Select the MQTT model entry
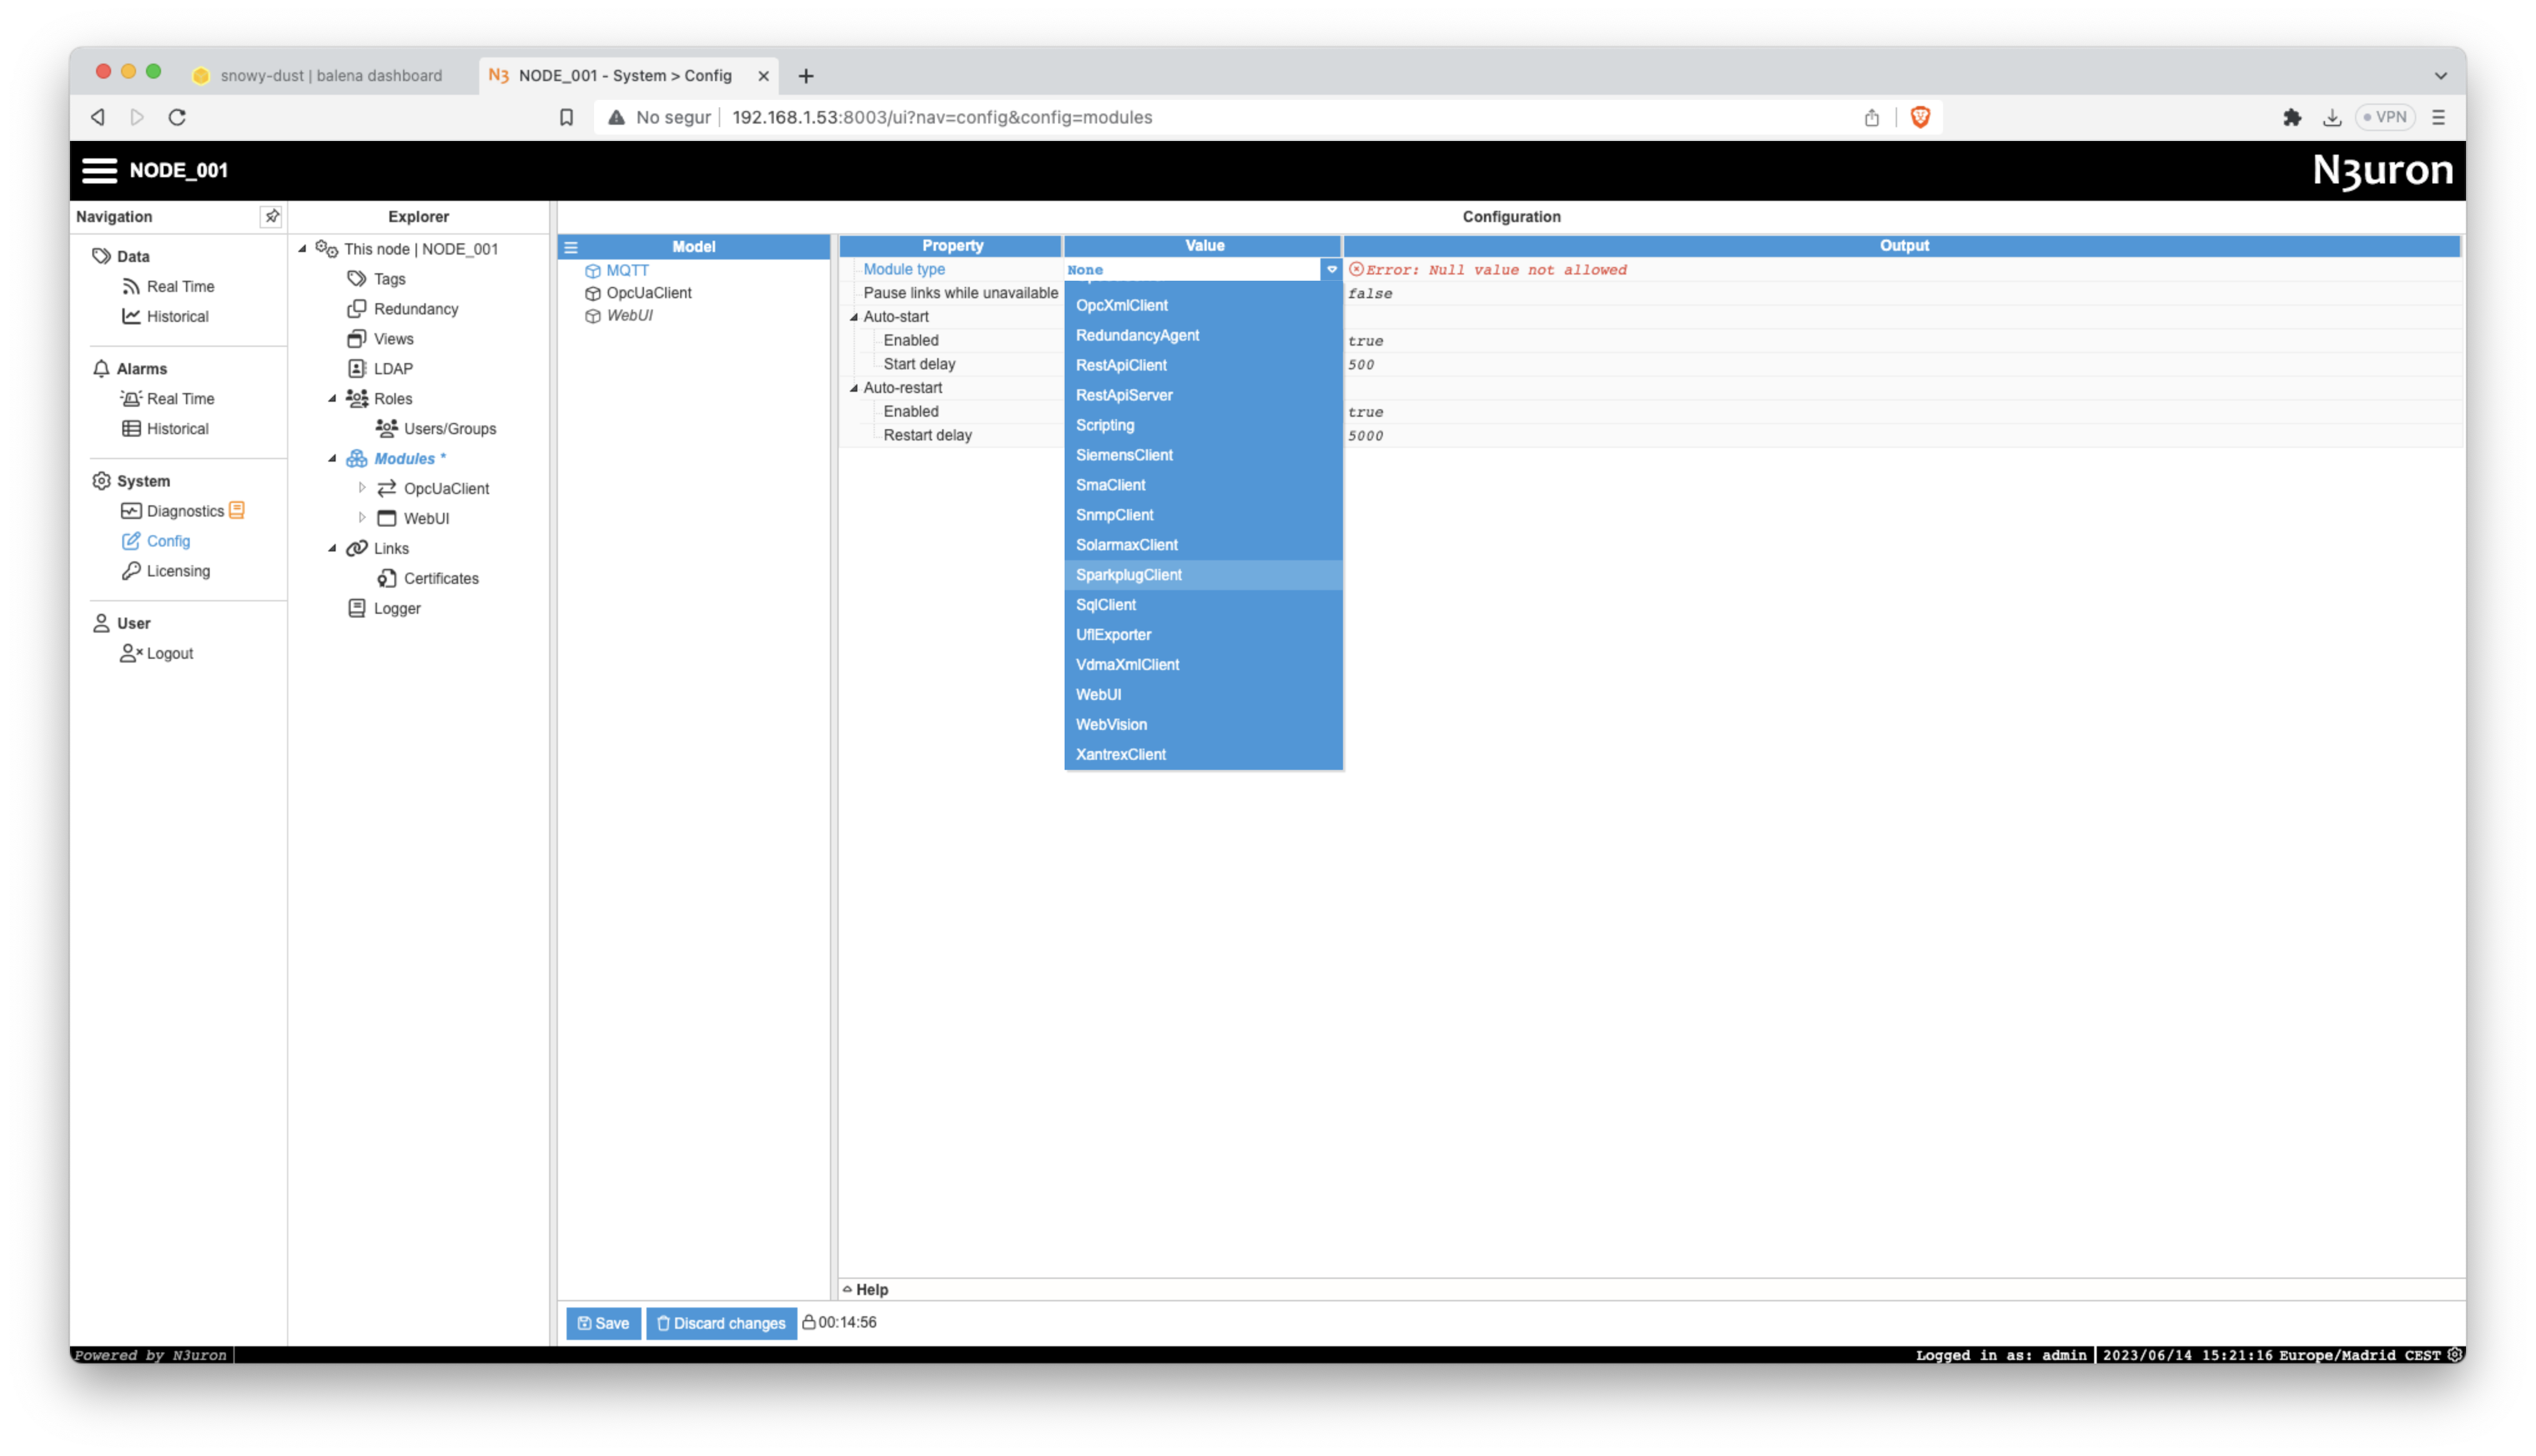The height and width of the screenshot is (1456, 2536). pyautogui.click(x=627, y=270)
